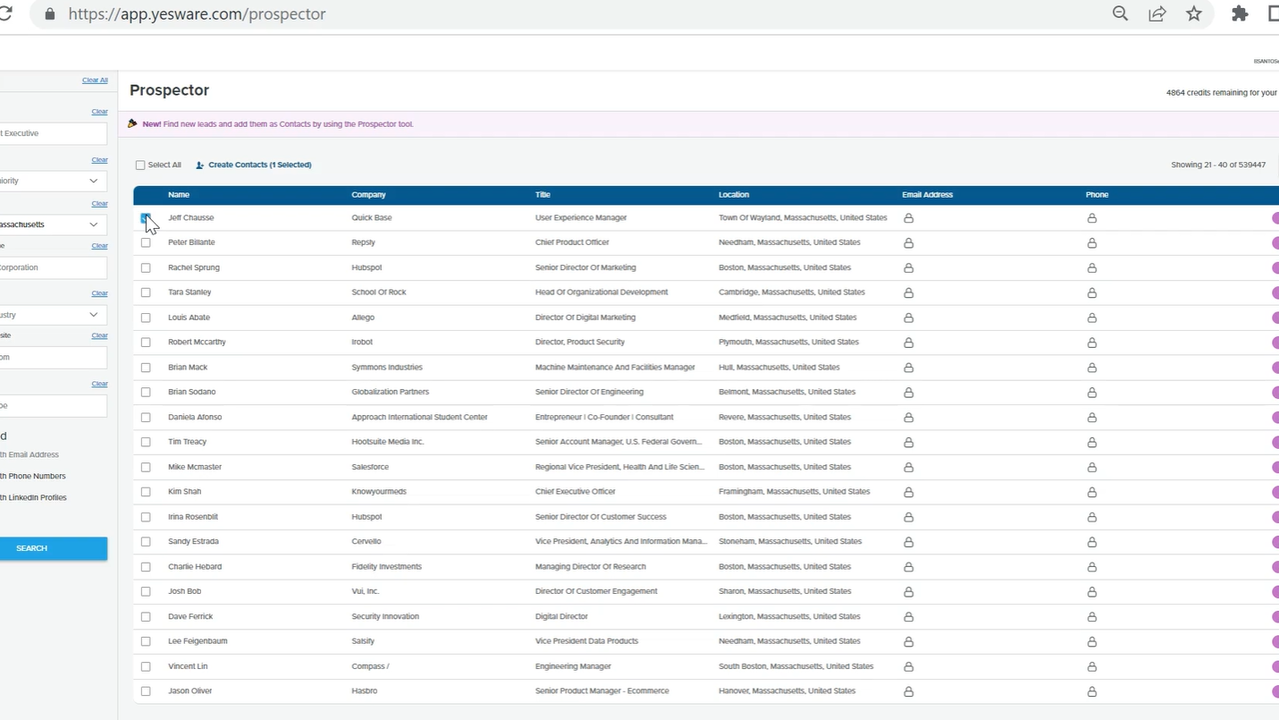This screenshot has width=1279, height=720.
Task: Check the Rachel Sprung row checkbox
Action: [x=146, y=267]
